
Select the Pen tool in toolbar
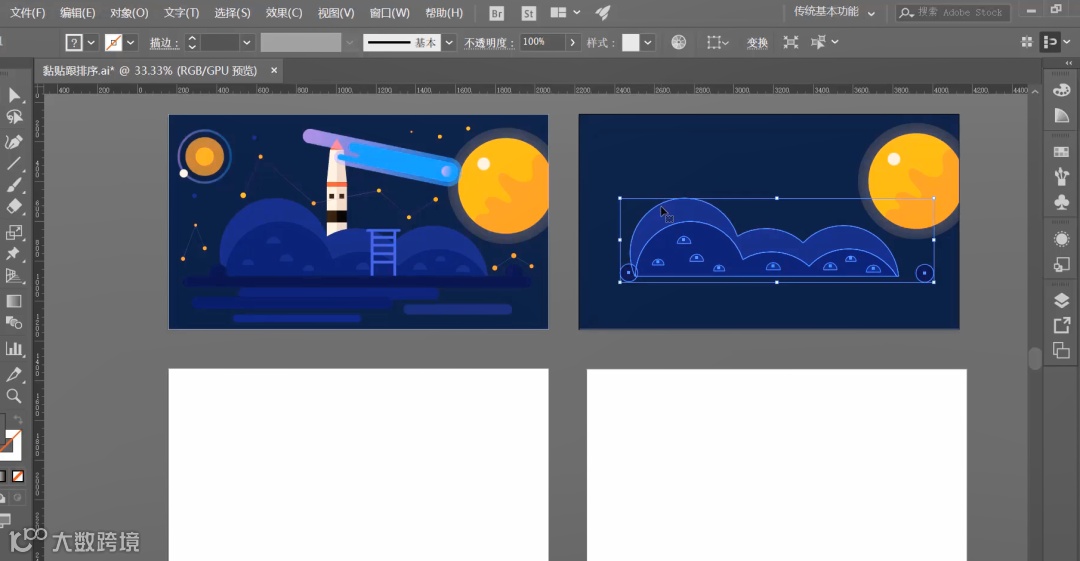[x=14, y=141]
